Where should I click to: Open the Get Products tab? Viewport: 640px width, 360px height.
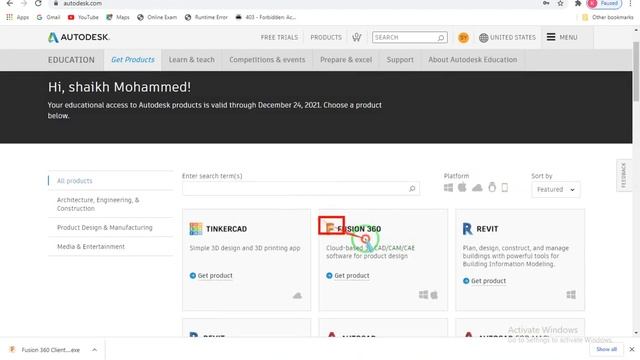(x=133, y=60)
